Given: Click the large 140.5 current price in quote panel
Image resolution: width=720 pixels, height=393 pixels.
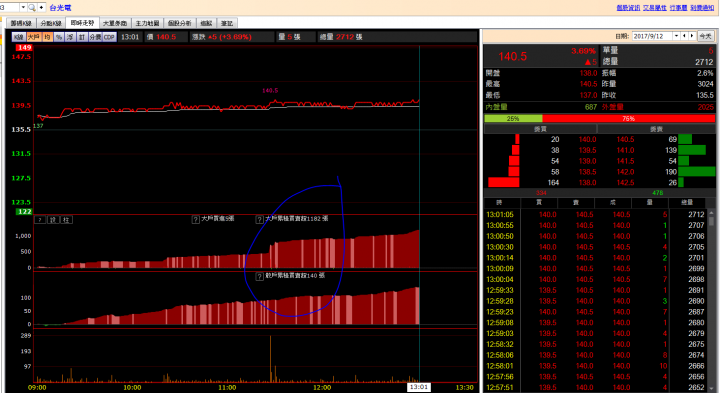Looking at the screenshot, I should pos(512,56).
